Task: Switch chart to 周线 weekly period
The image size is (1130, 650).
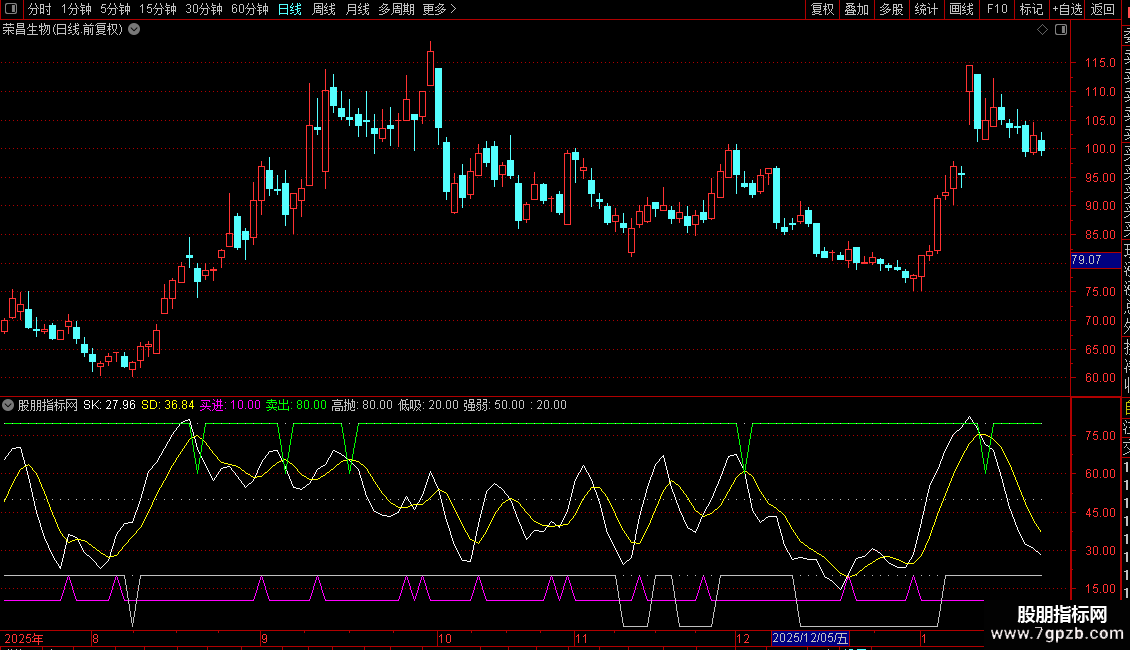Action: [324, 9]
